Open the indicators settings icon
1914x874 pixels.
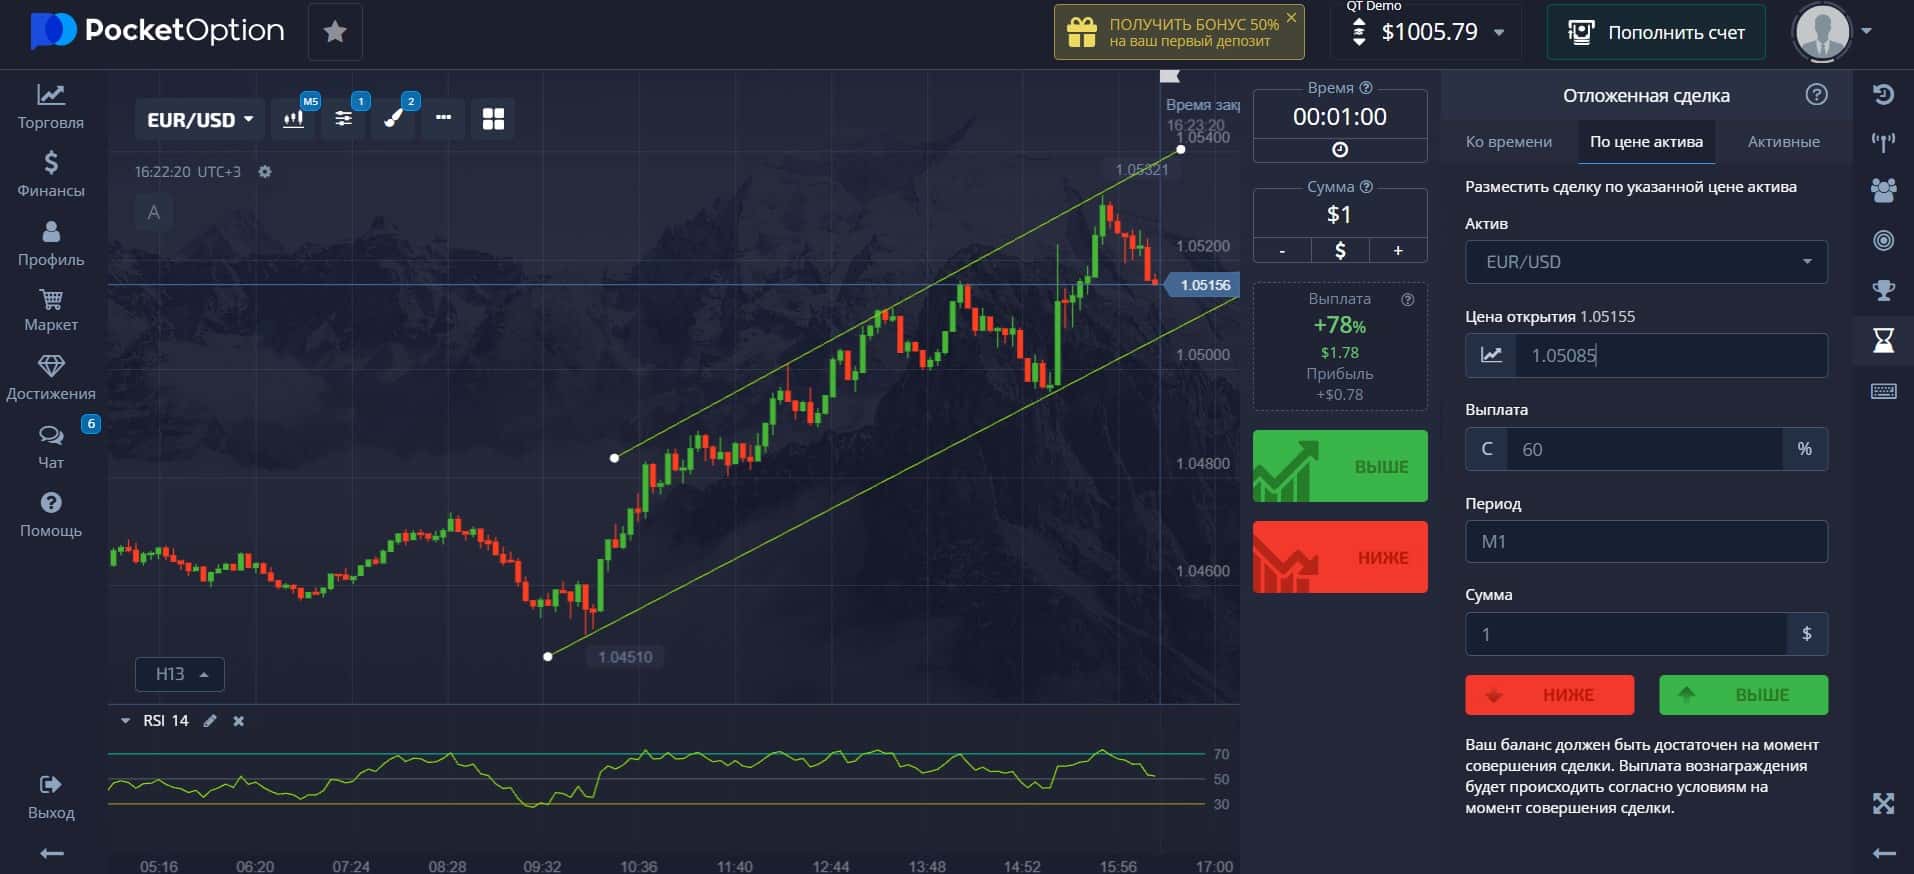tap(344, 119)
